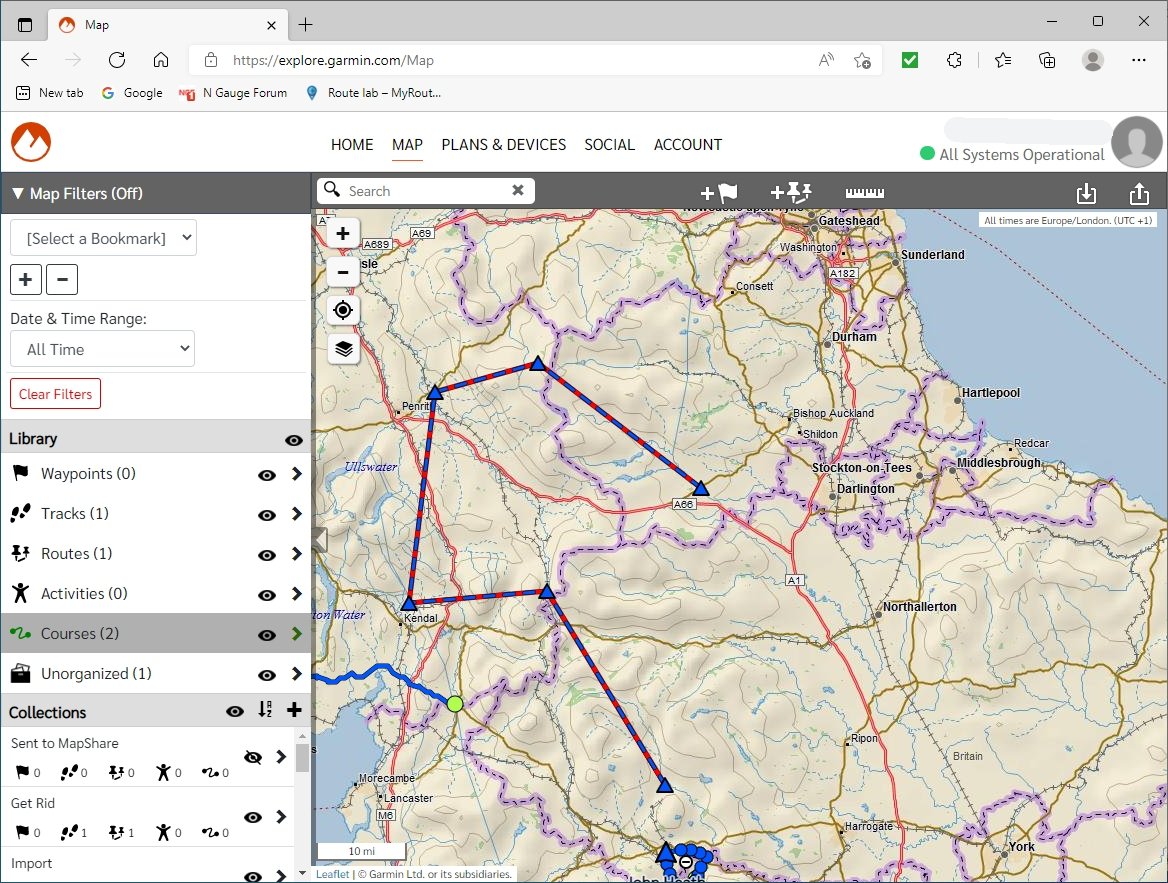Image resolution: width=1168 pixels, height=883 pixels.
Task: Toggle Tracks visibility on the map
Action: pyautogui.click(x=267, y=516)
